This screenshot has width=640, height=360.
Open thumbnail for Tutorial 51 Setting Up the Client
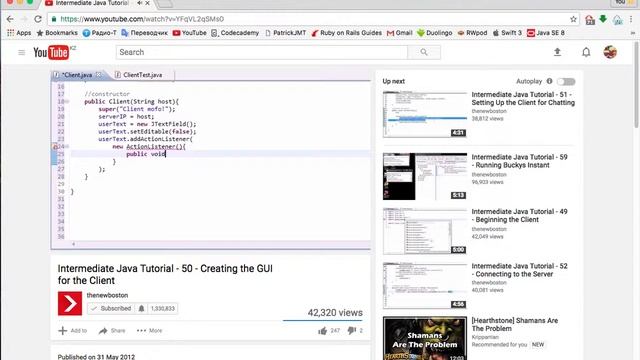pyautogui.click(x=425, y=114)
